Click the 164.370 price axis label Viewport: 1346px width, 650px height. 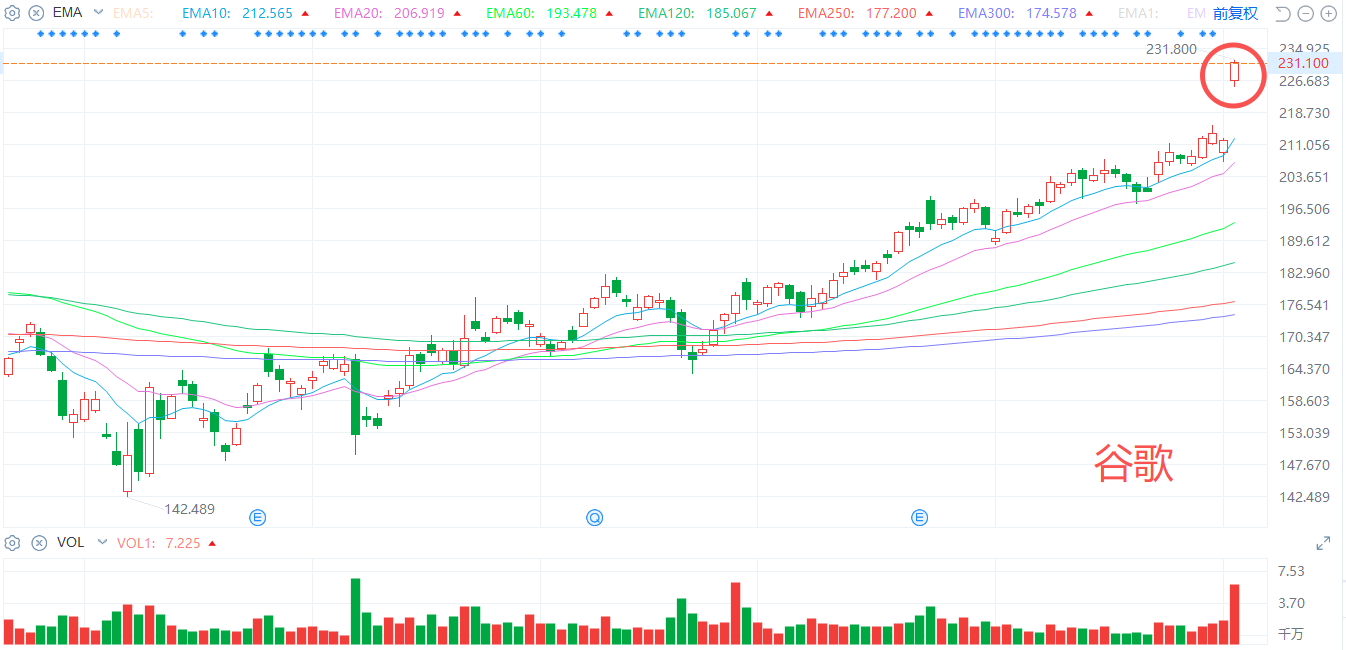click(x=1303, y=369)
